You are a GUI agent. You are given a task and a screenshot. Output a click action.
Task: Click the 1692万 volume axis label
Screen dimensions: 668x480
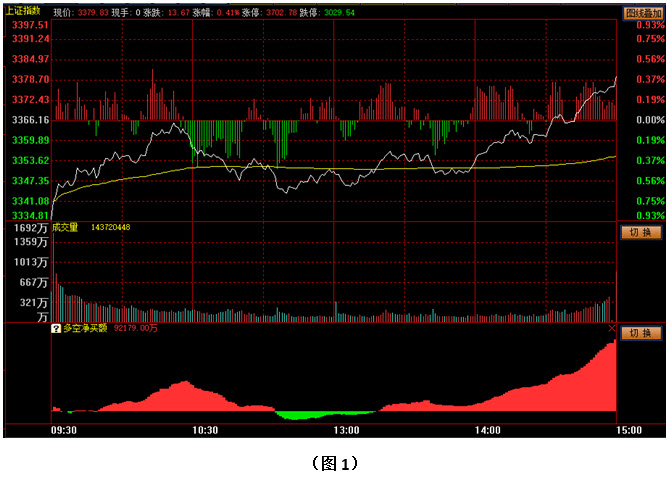(29, 228)
